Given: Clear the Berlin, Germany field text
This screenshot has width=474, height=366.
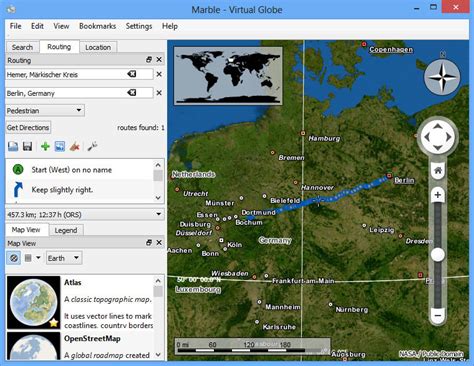Looking at the screenshot, I should [132, 93].
